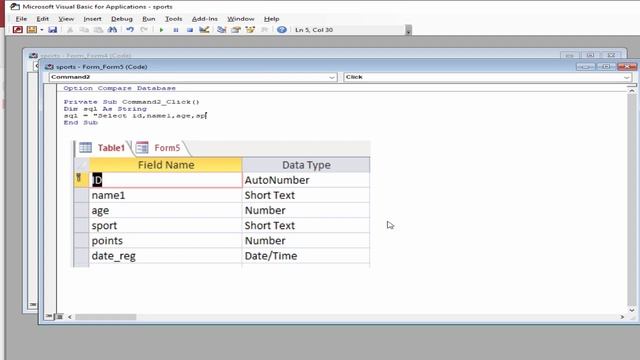This screenshot has height=360, width=640.
Task: Click the Date/Time data type cell
Action: tap(306, 256)
